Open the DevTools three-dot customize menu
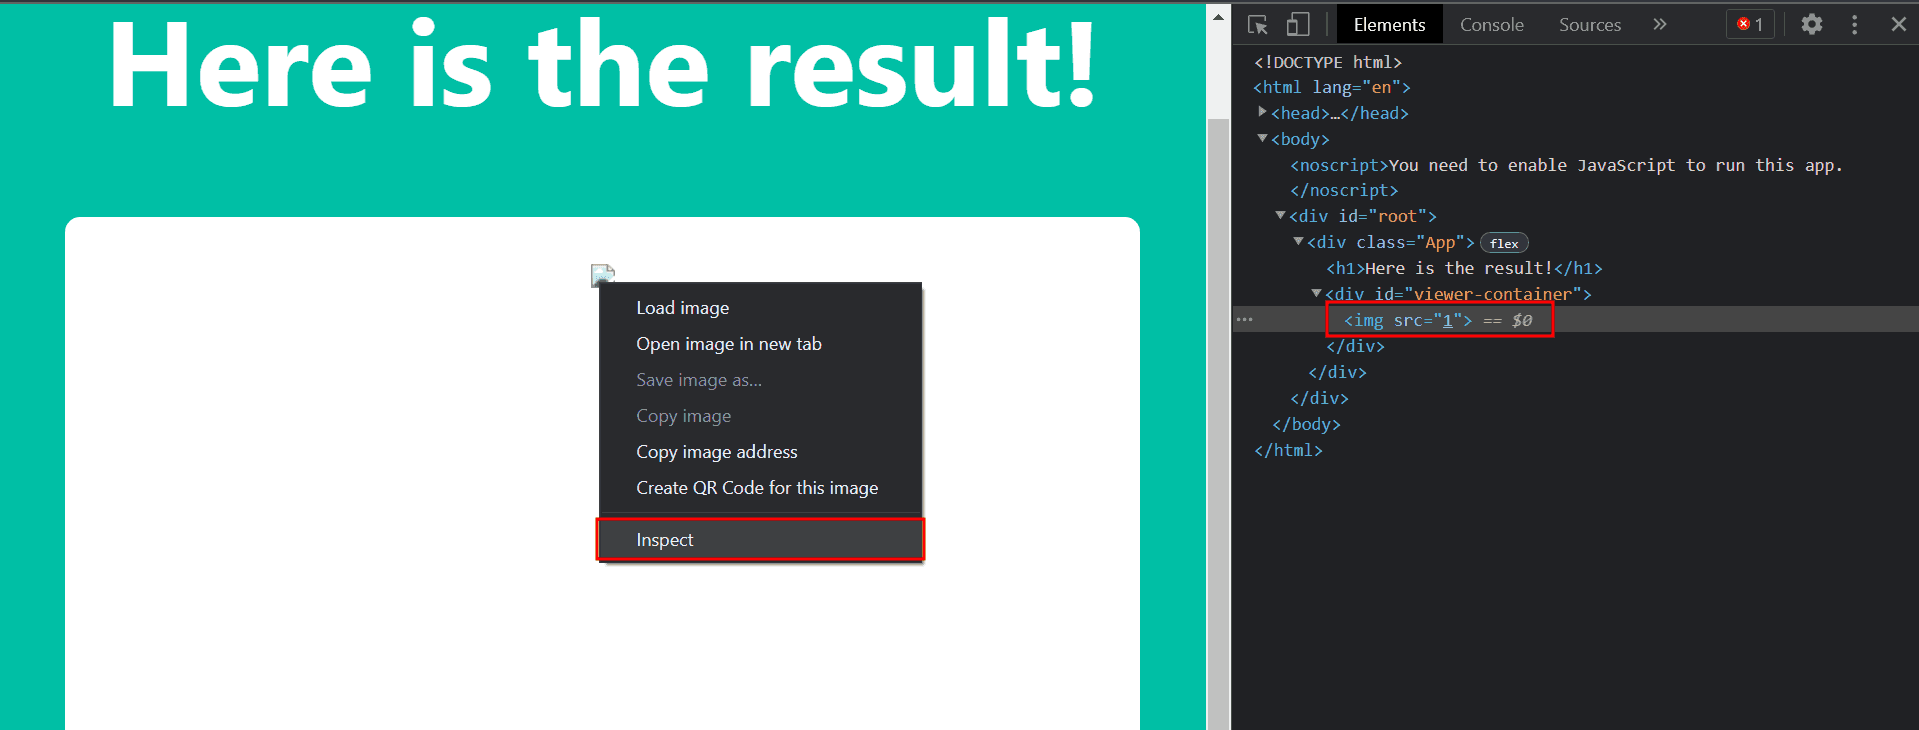The width and height of the screenshot is (1919, 730). coord(1854,25)
